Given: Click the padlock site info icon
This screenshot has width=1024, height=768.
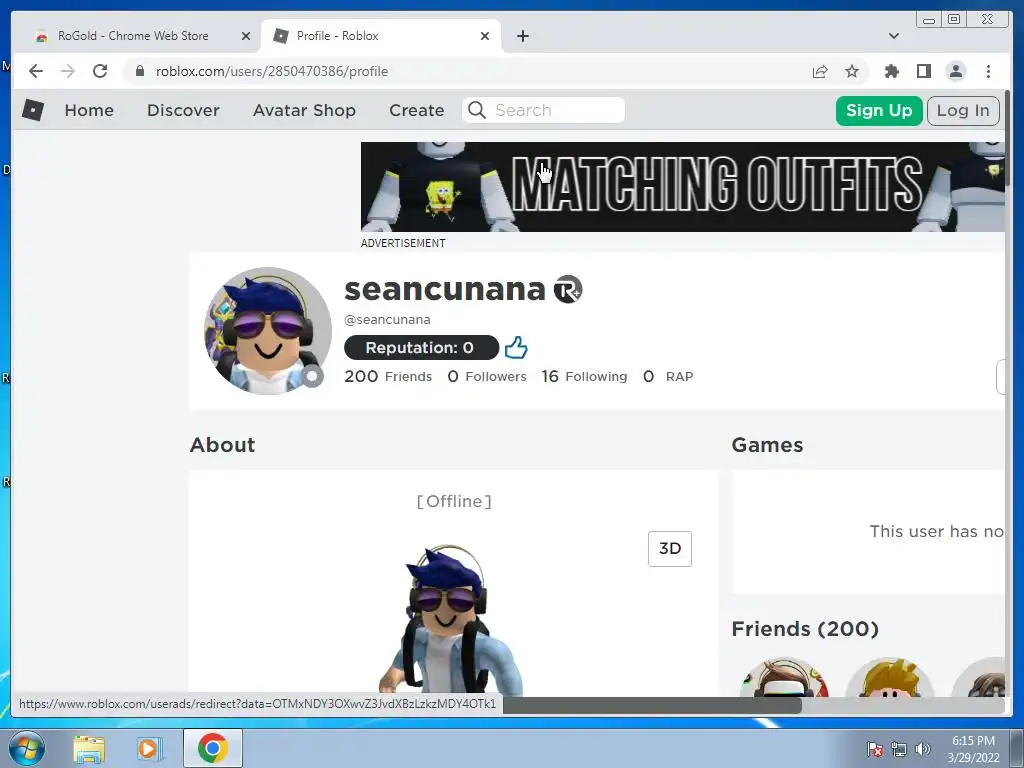Looking at the screenshot, I should pos(140,71).
